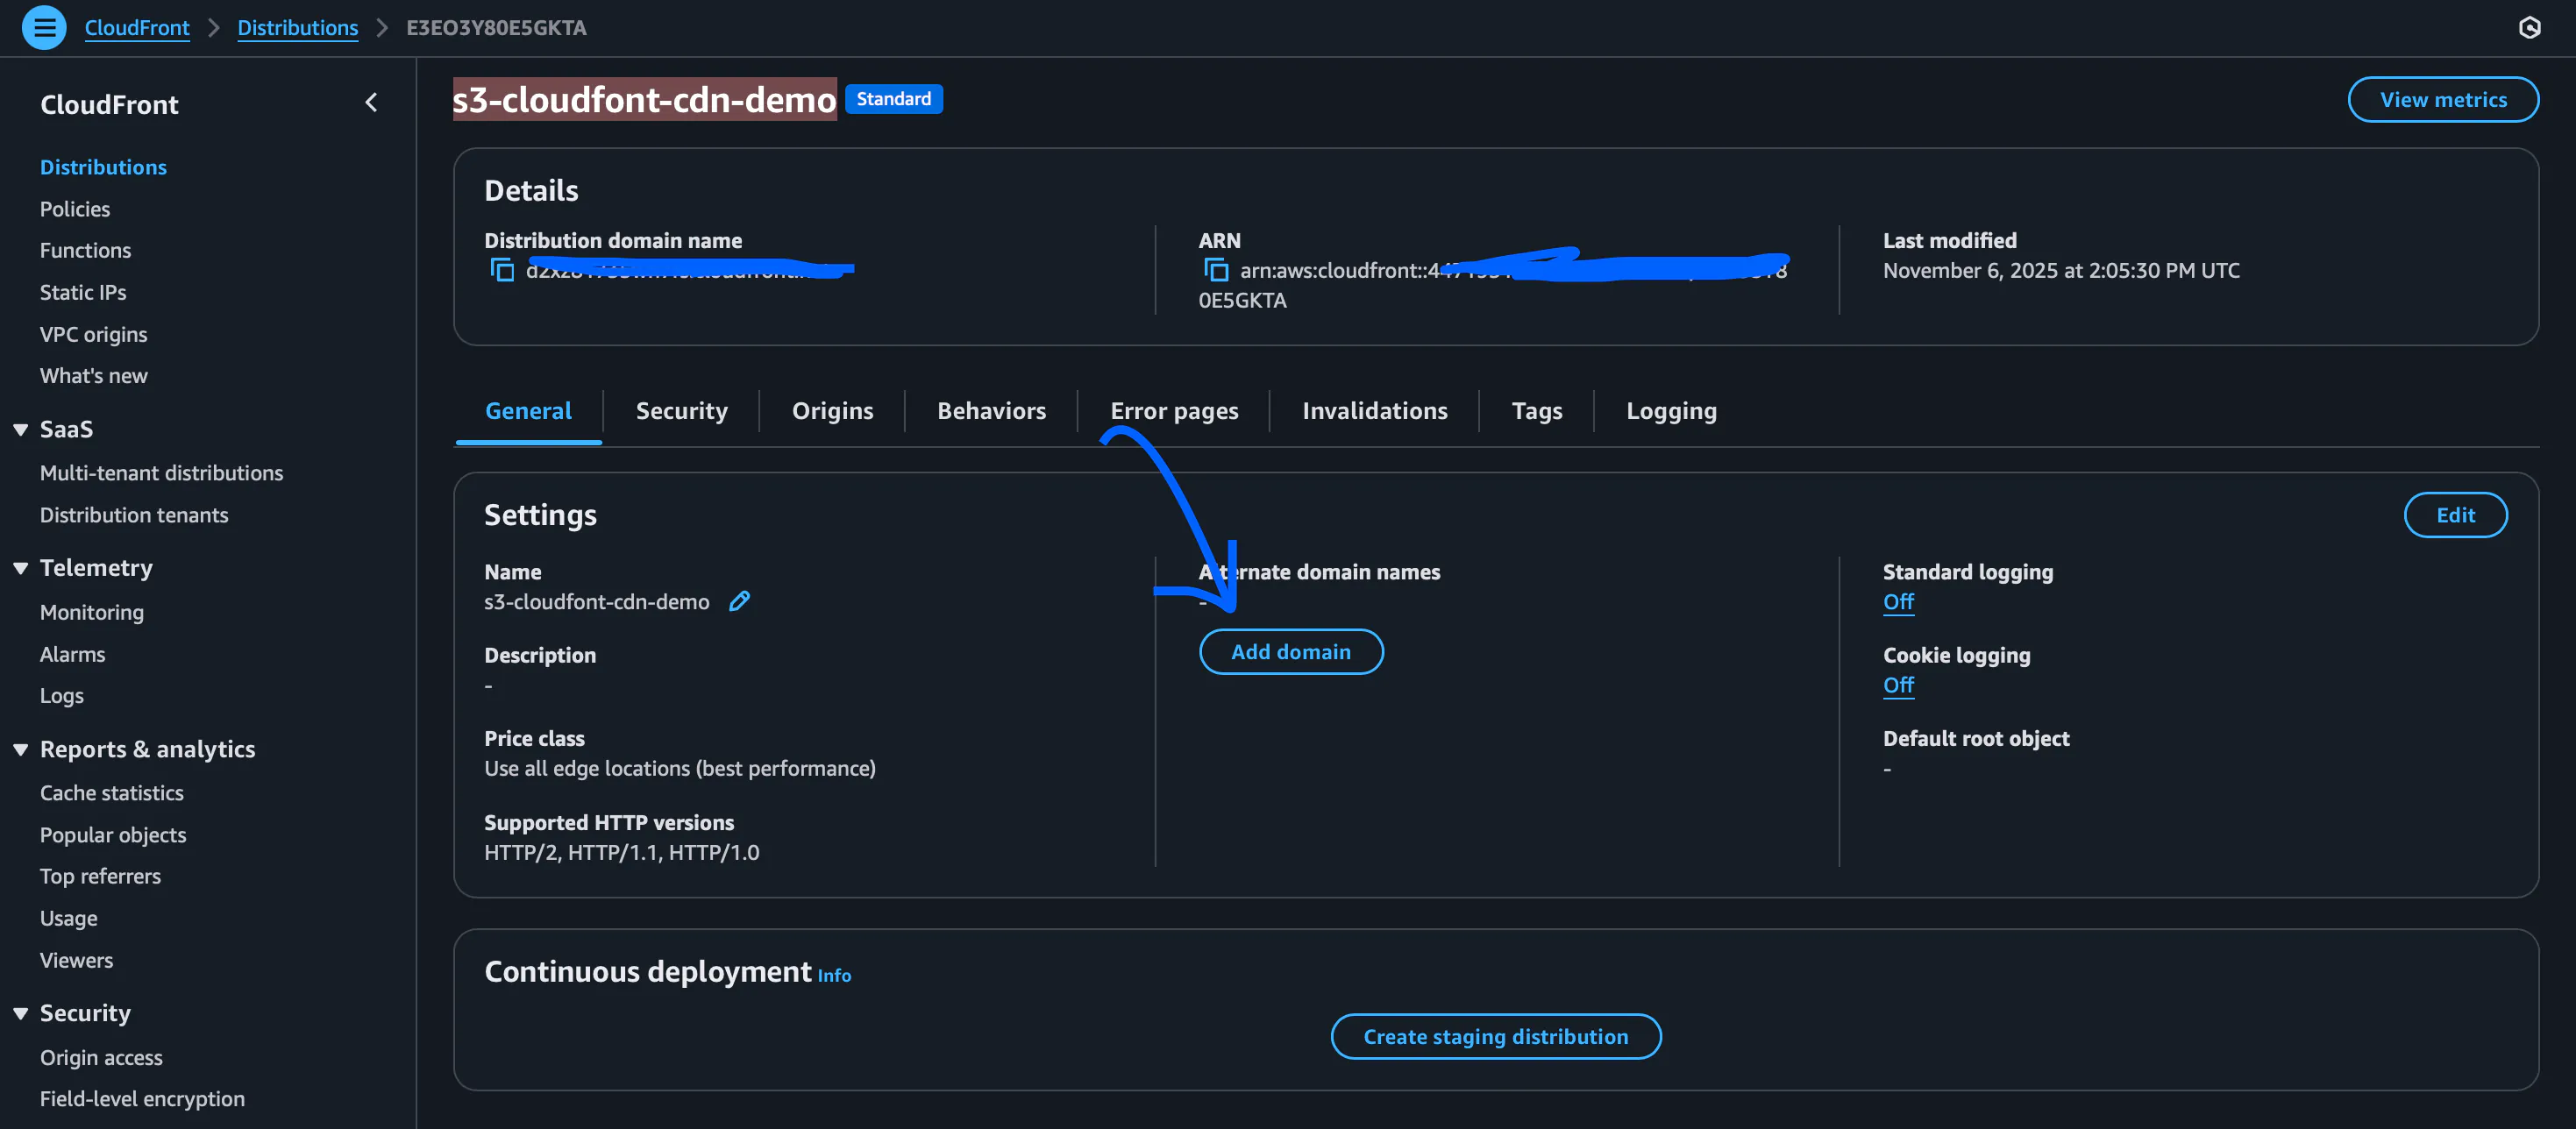Screen dimensions: 2576x1129
Task: Collapse the CloudFront sidebar
Action: tap(371, 102)
